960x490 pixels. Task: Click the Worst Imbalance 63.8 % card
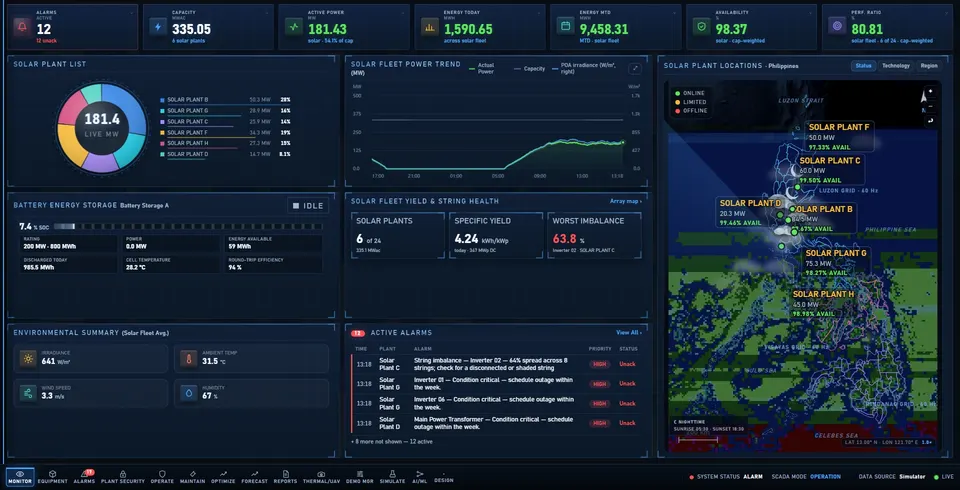pos(594,235)
